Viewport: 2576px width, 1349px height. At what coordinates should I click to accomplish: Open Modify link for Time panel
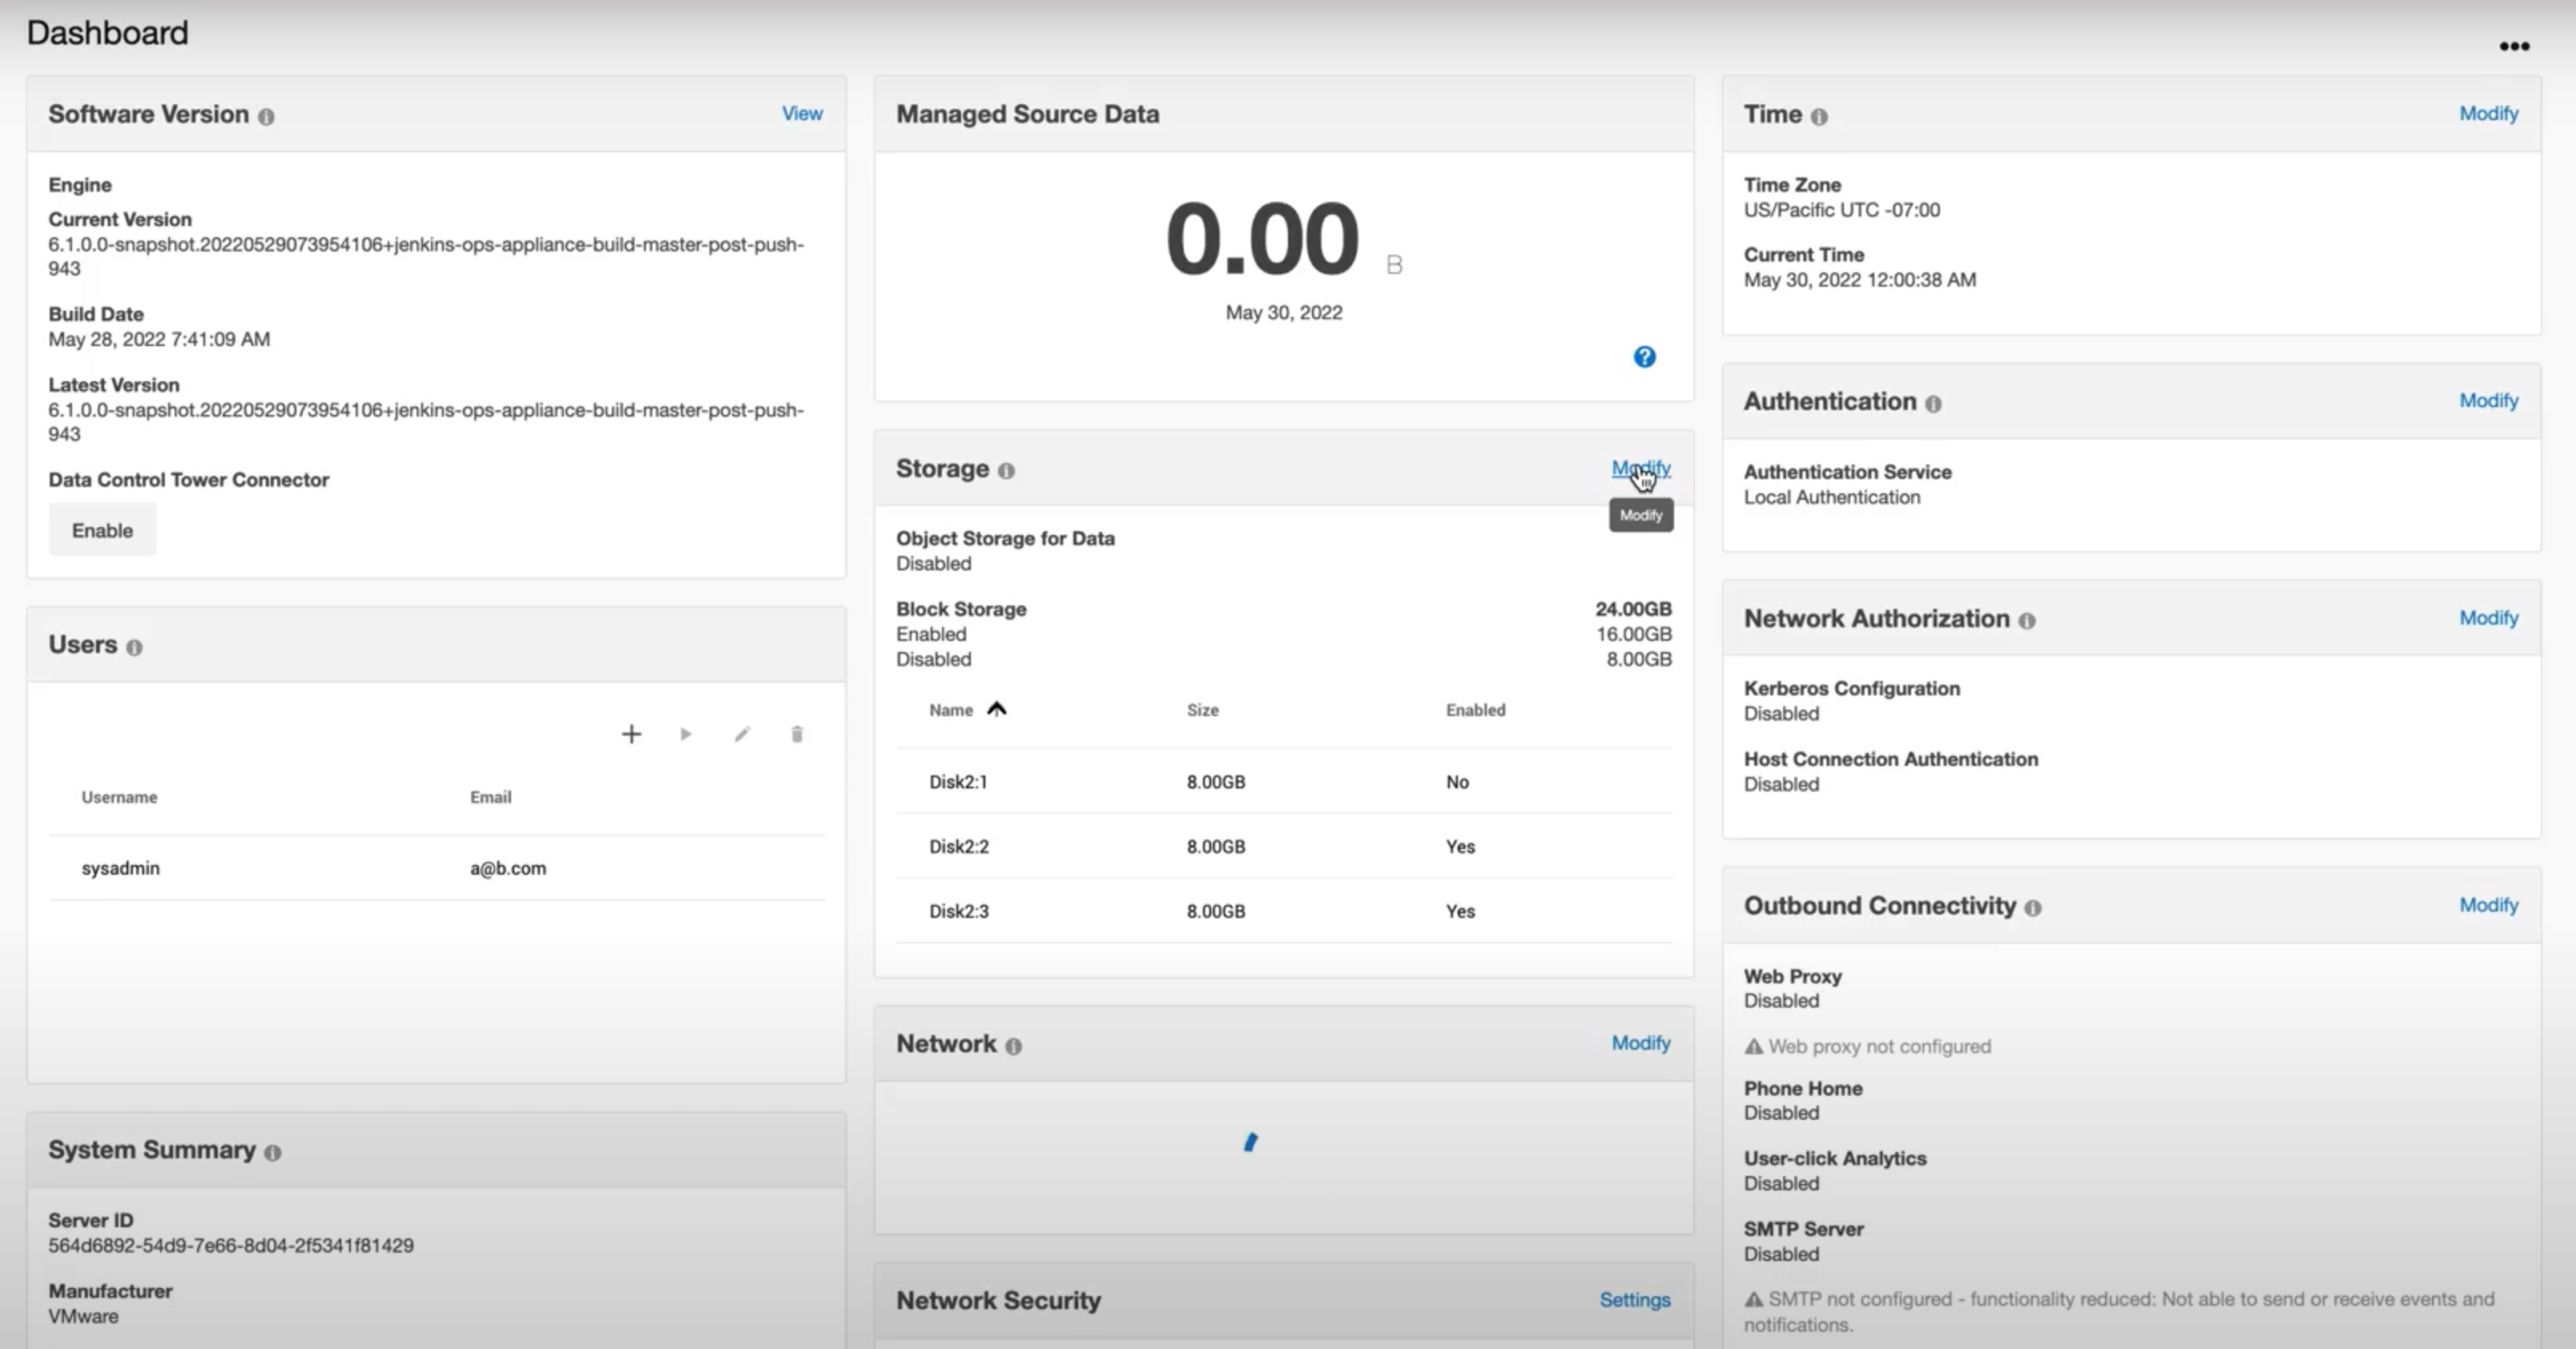[x=2488, y=114]
